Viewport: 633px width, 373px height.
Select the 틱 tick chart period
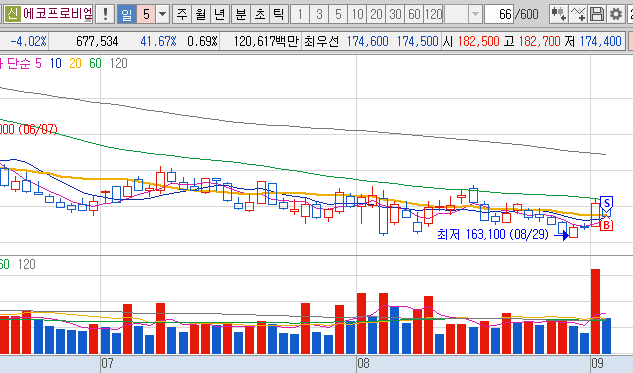[279, 15]
